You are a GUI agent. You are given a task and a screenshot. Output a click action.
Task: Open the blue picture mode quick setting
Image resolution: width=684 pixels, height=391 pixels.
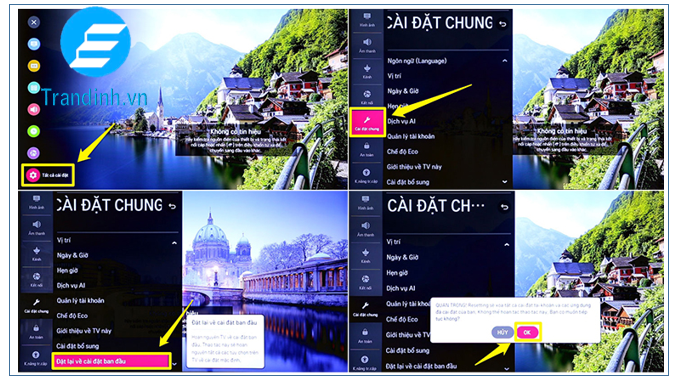[34, 44]
